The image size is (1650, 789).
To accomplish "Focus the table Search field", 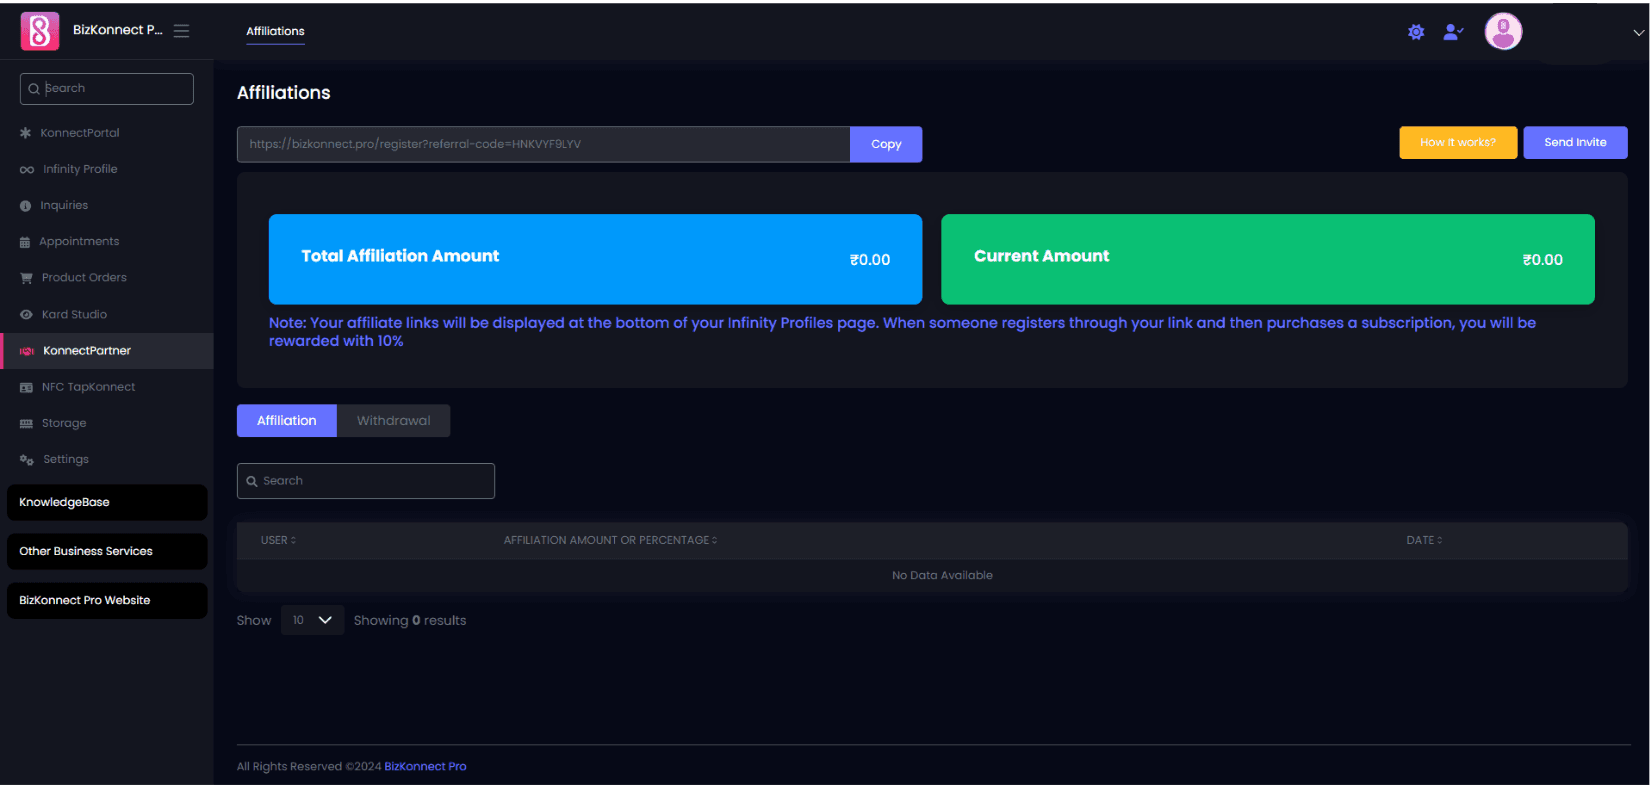I will 366,481.
